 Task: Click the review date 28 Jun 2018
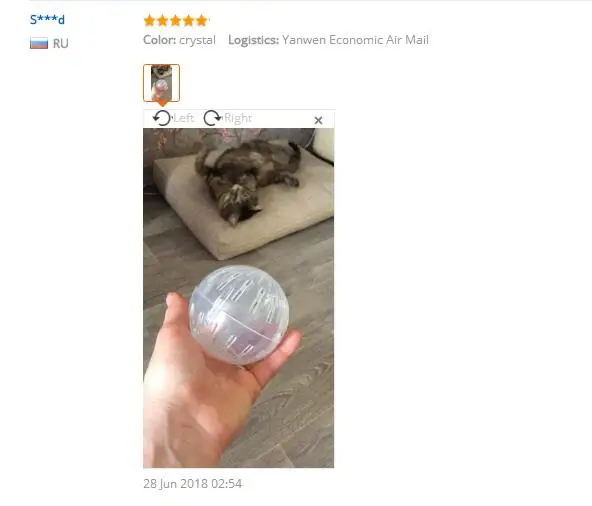[193, 484]
